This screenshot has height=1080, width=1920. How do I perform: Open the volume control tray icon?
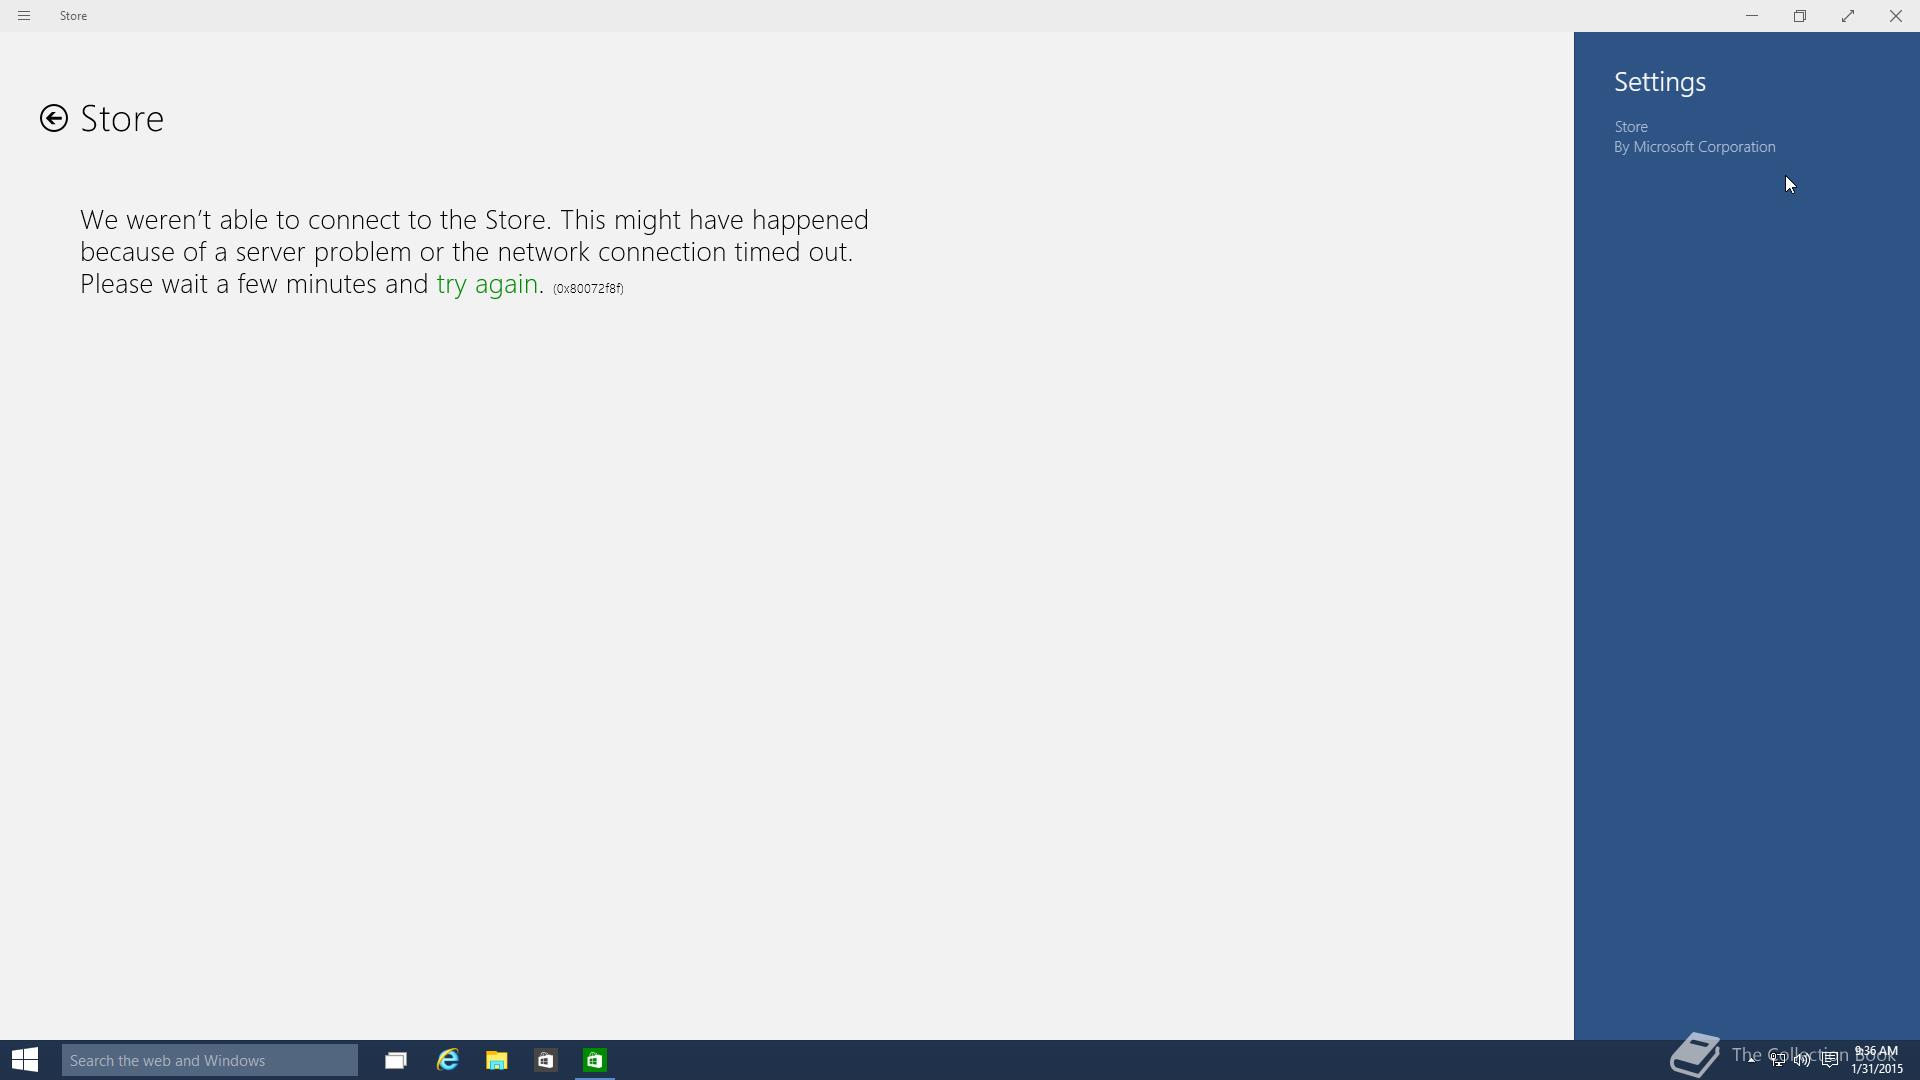pyautogui.click(x=1802, y=1060)
